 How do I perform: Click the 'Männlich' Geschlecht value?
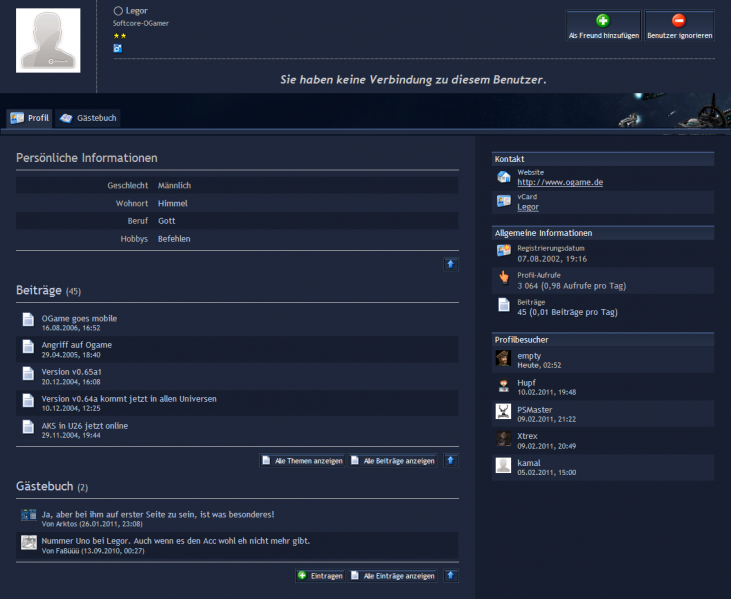174,186
